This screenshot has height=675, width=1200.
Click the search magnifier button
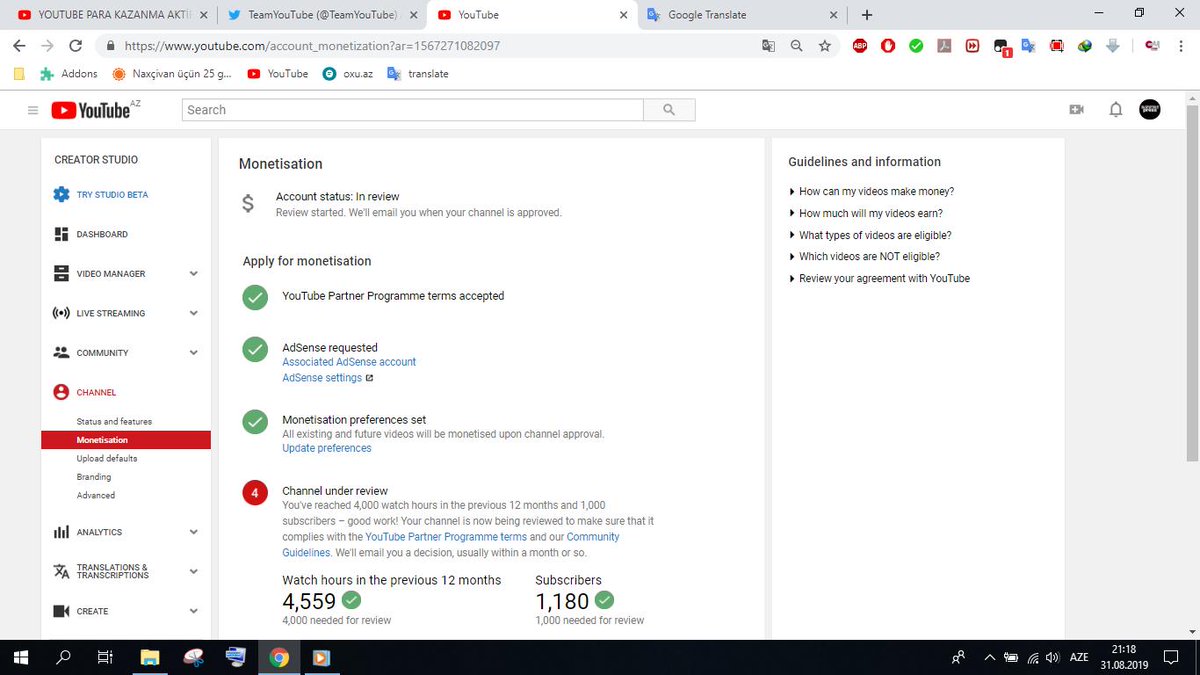click(669, 110)
